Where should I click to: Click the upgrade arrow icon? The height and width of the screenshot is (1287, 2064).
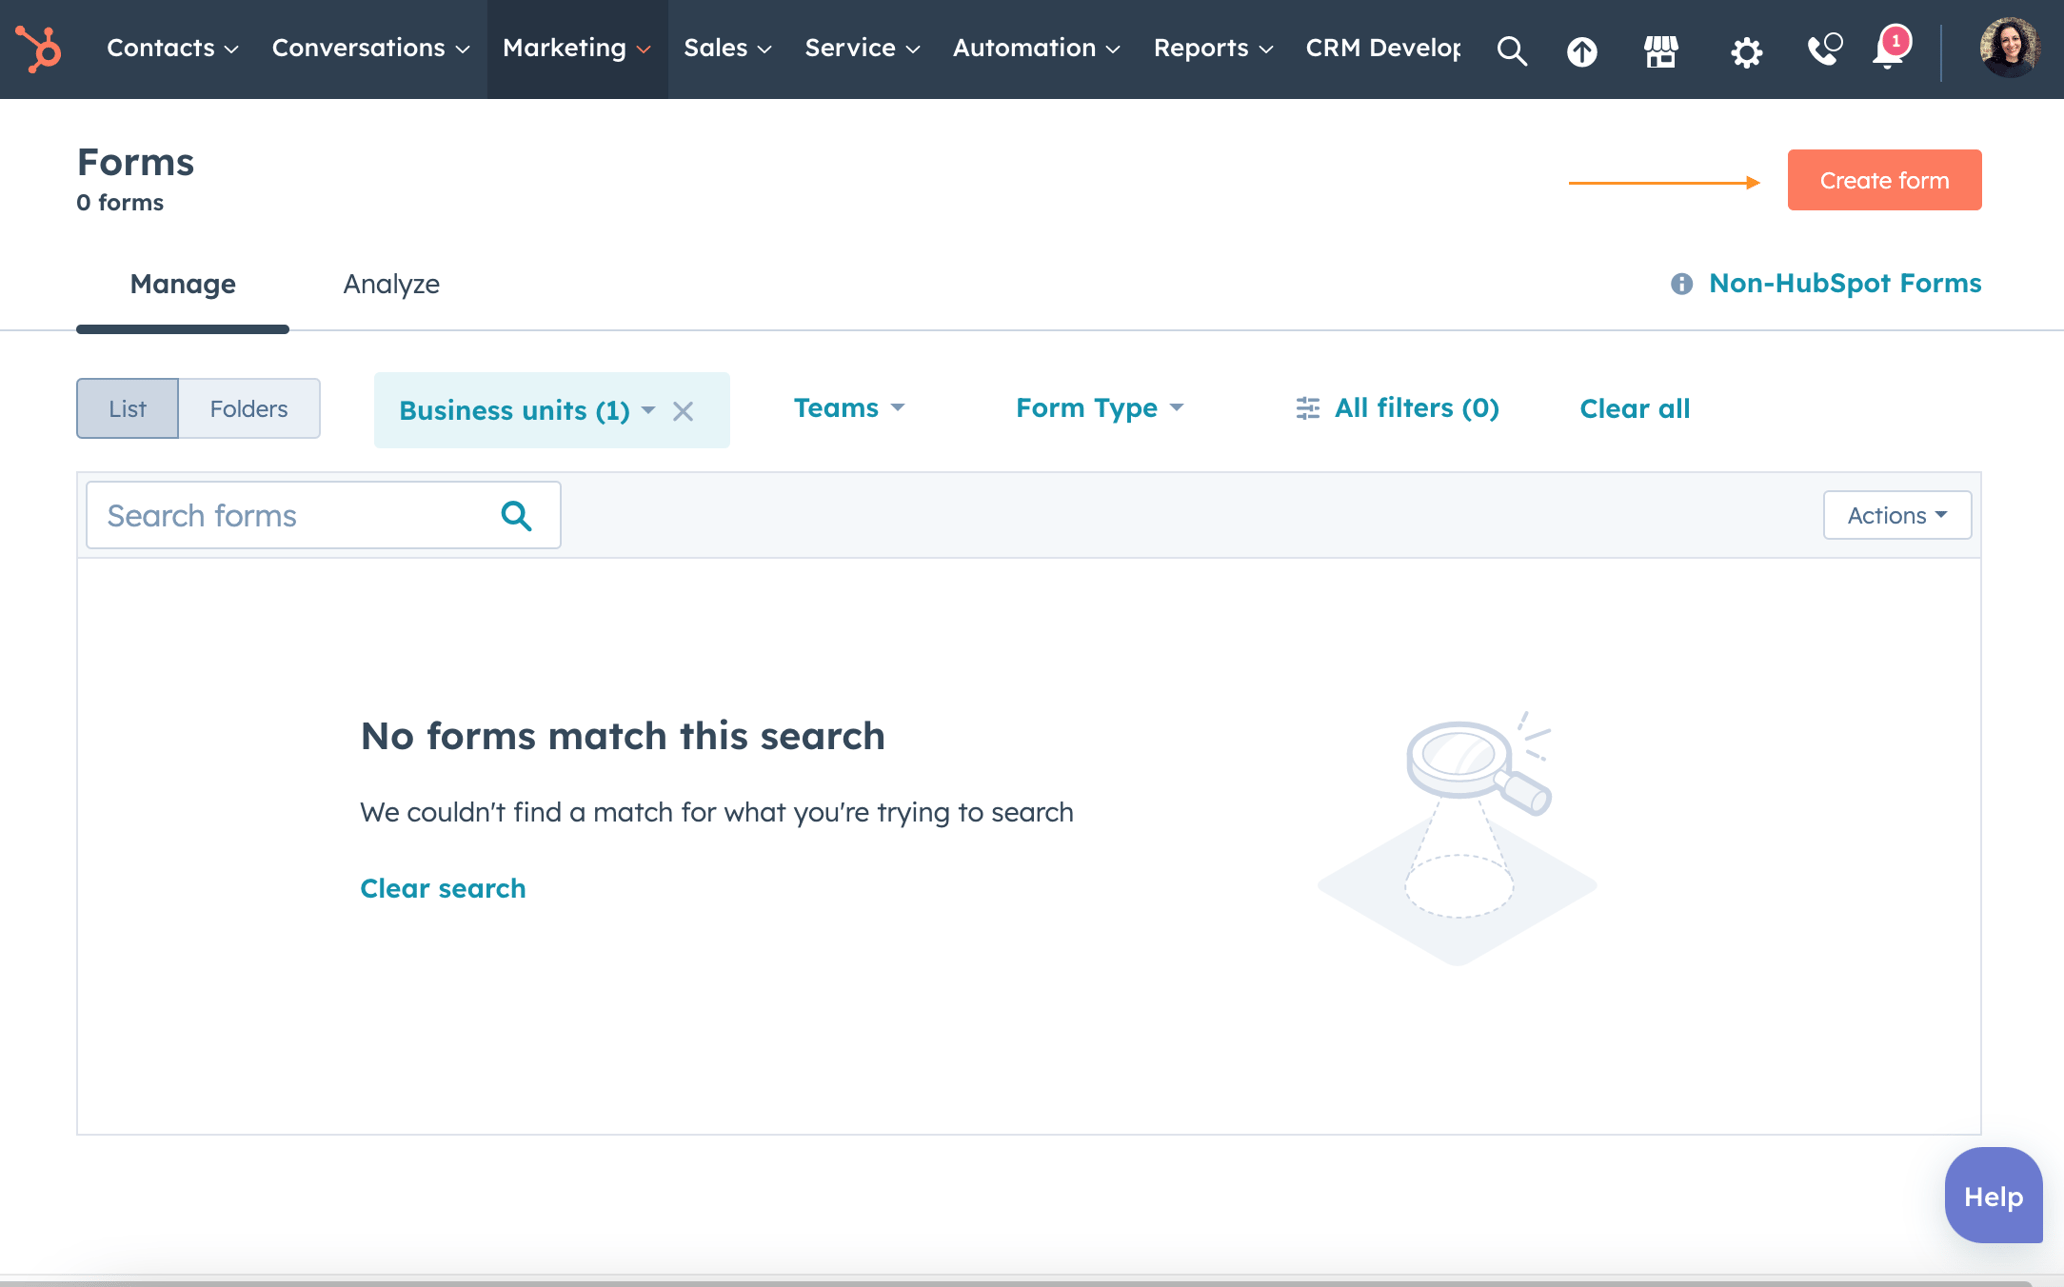tap(1581, 50)
